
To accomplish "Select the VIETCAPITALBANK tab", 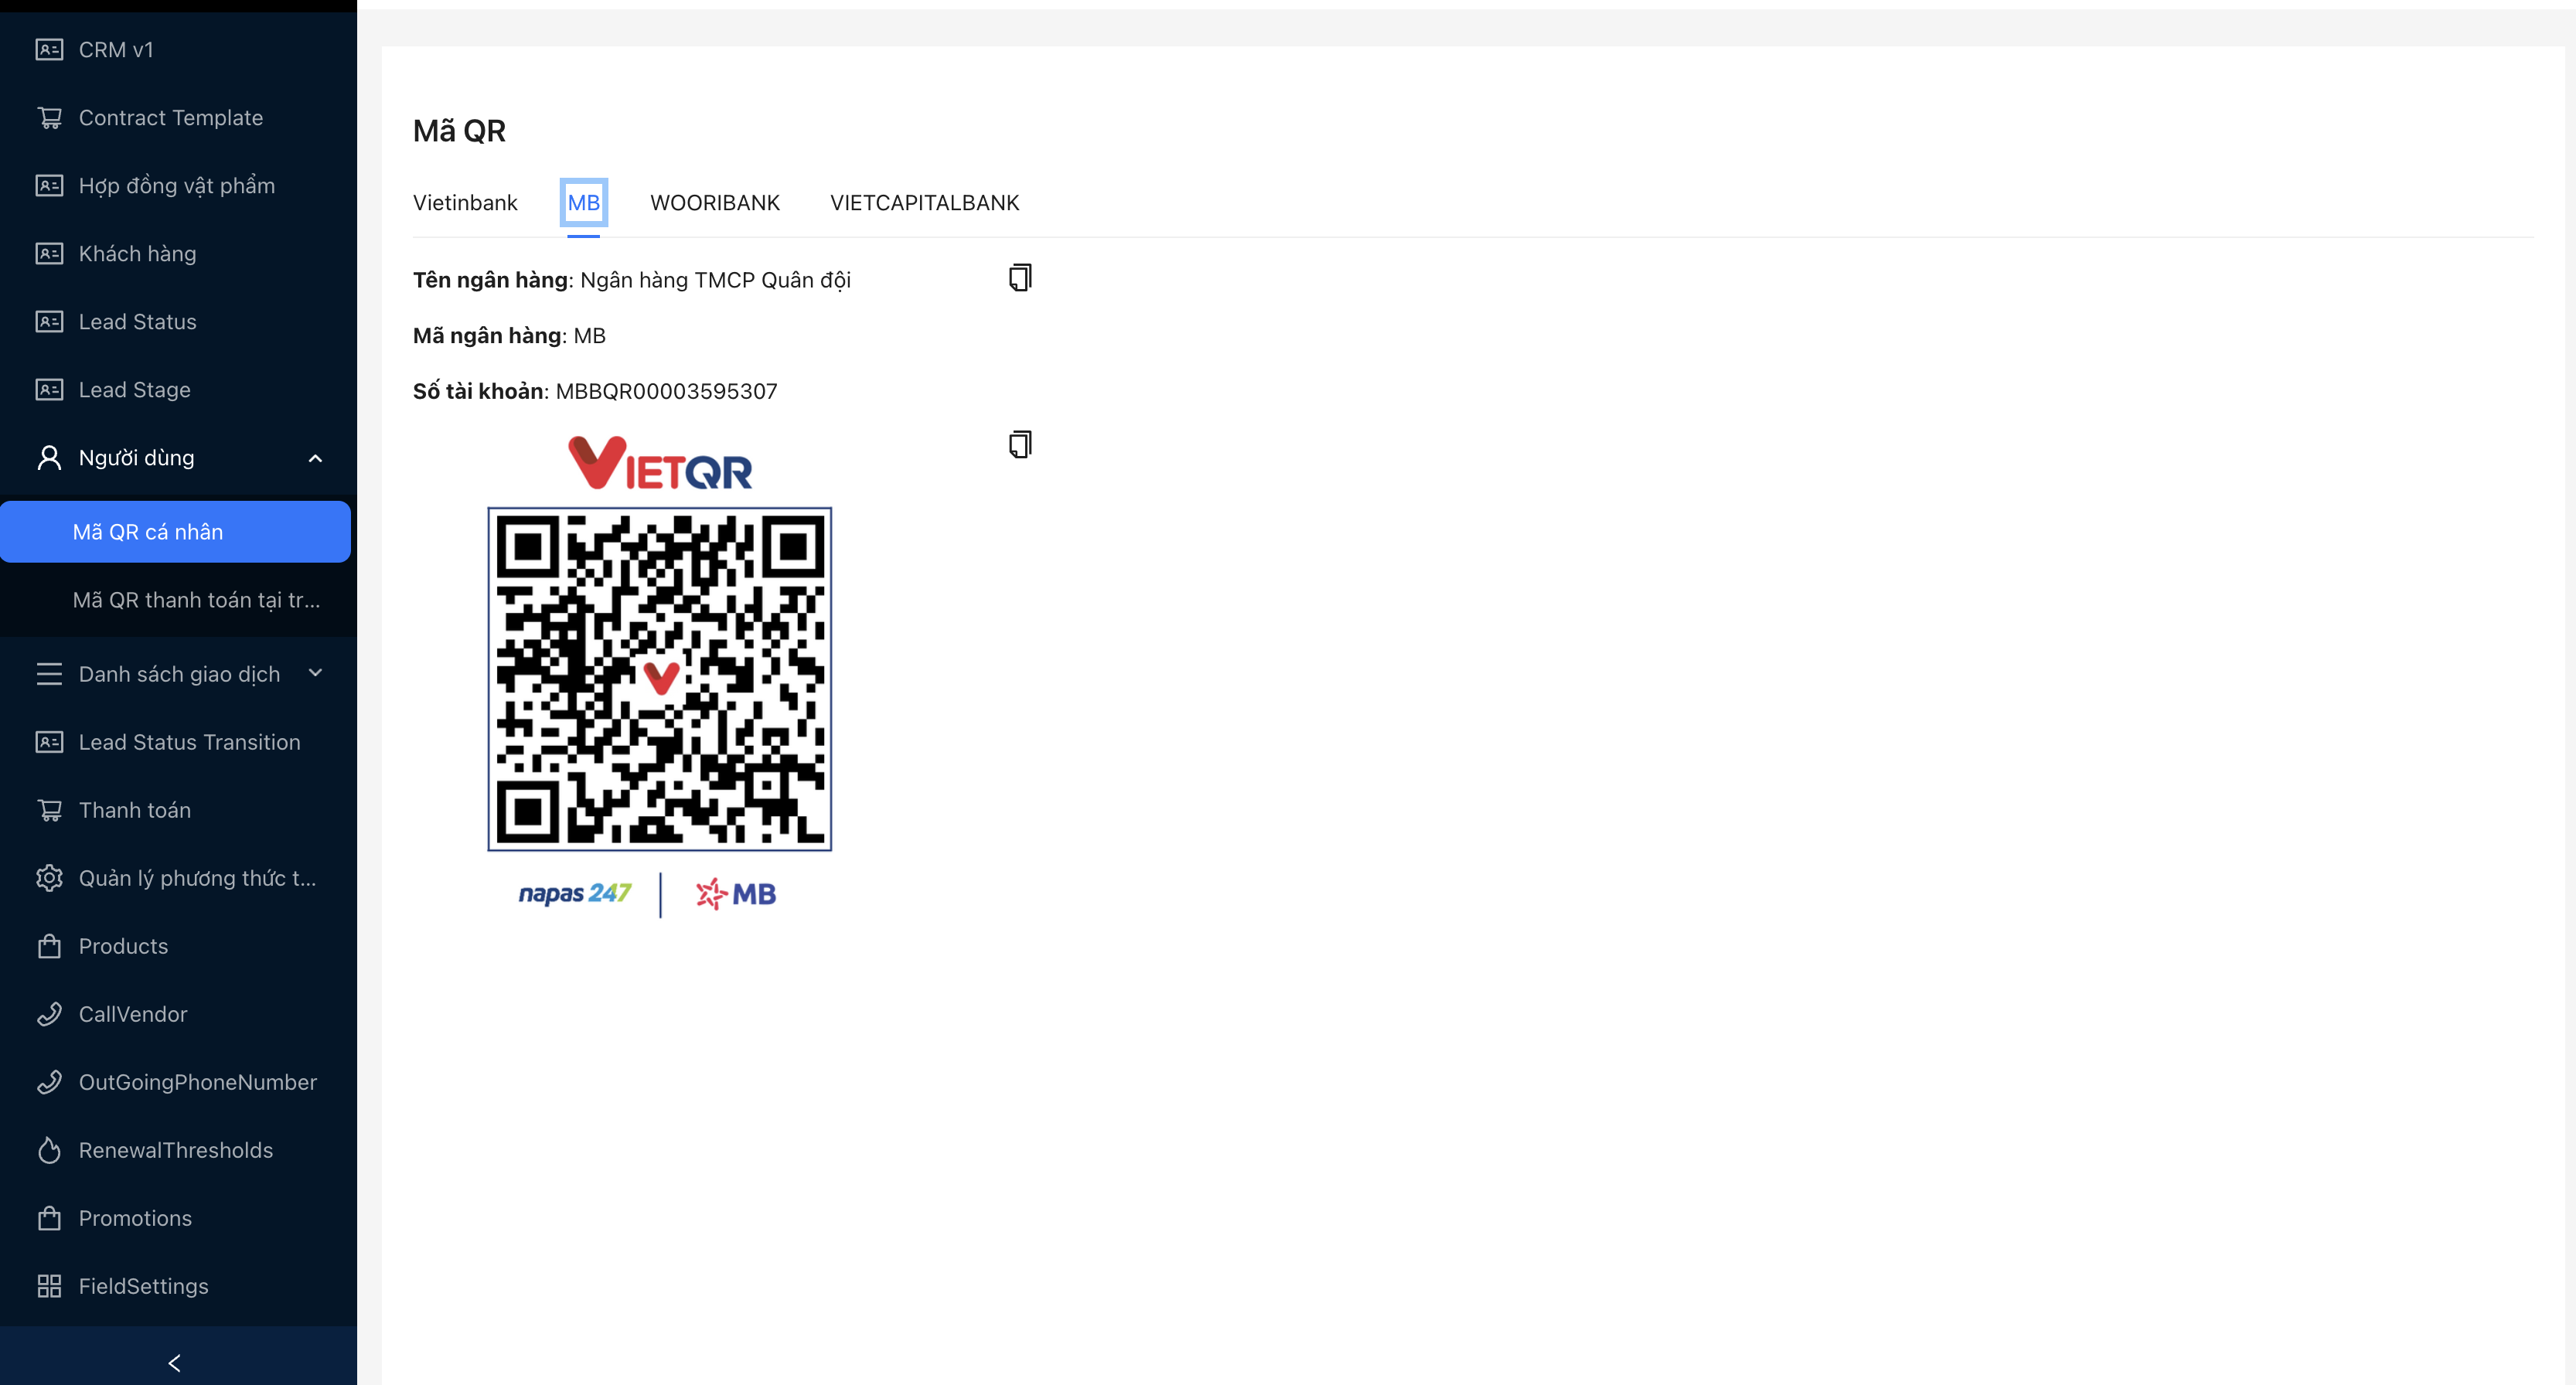I will 924,203.
